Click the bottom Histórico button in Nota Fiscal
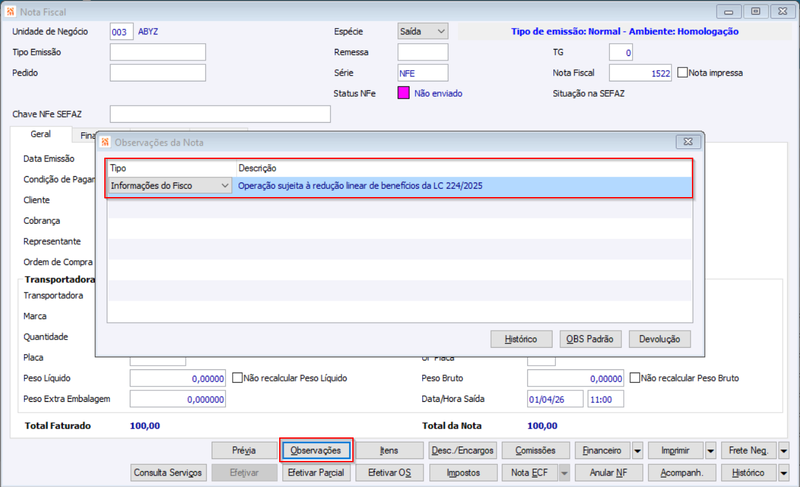This screenshot has width=800, height=487. (x=748, y=473)
